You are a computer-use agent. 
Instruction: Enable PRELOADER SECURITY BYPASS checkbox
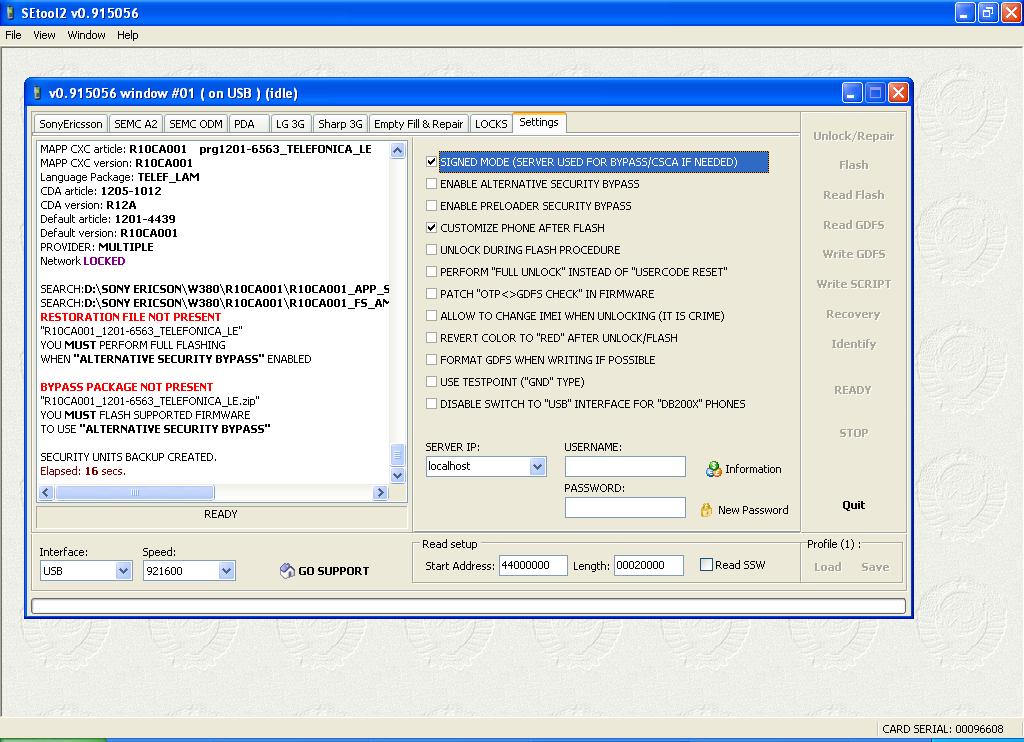(431, 206)
